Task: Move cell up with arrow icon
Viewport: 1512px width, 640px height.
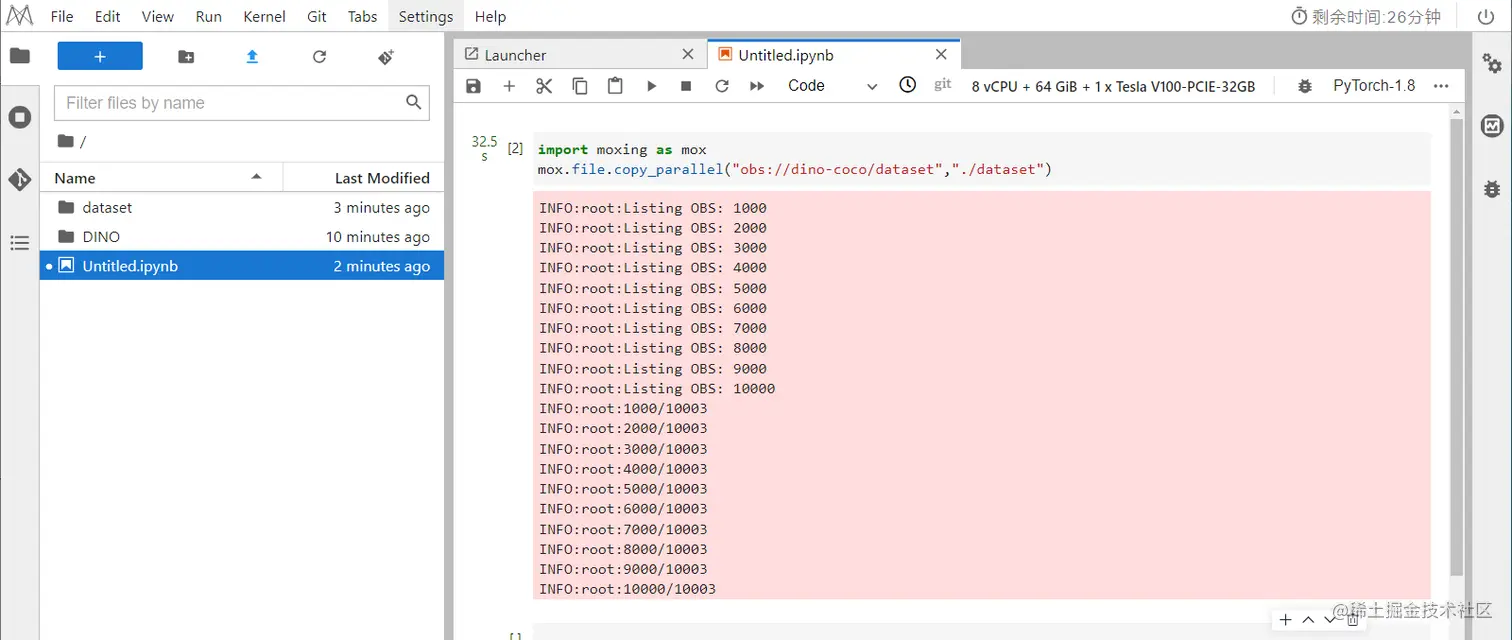Action: [1308, 620]
